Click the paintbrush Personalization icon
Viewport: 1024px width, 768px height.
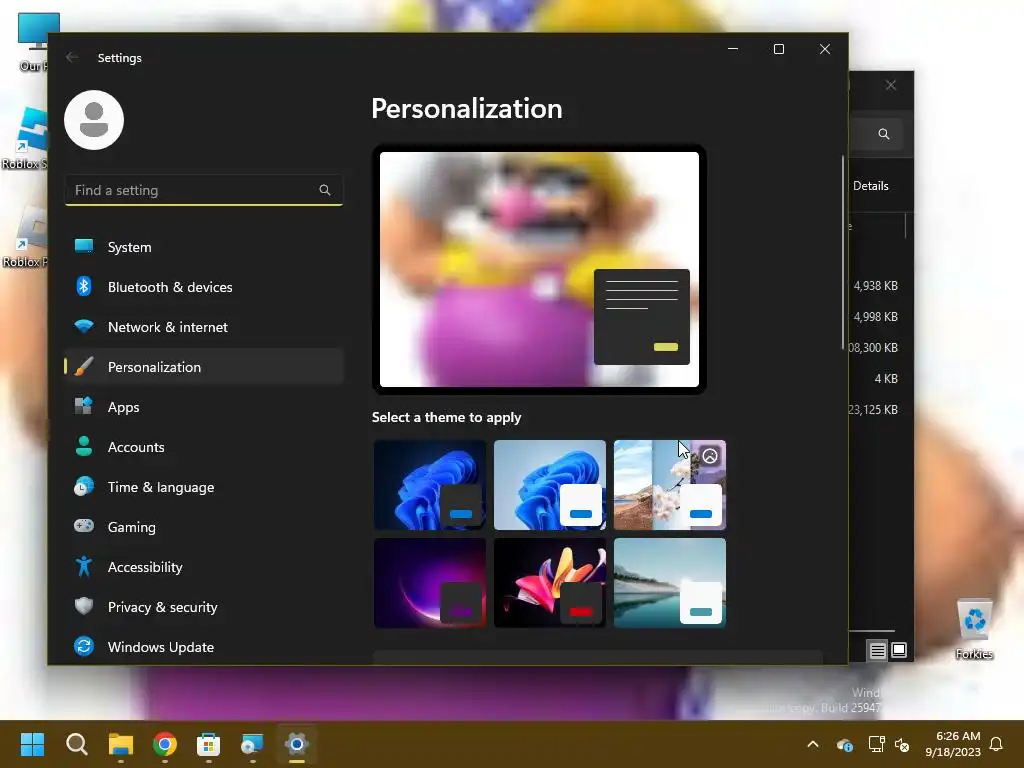click(x=84, y=366)
